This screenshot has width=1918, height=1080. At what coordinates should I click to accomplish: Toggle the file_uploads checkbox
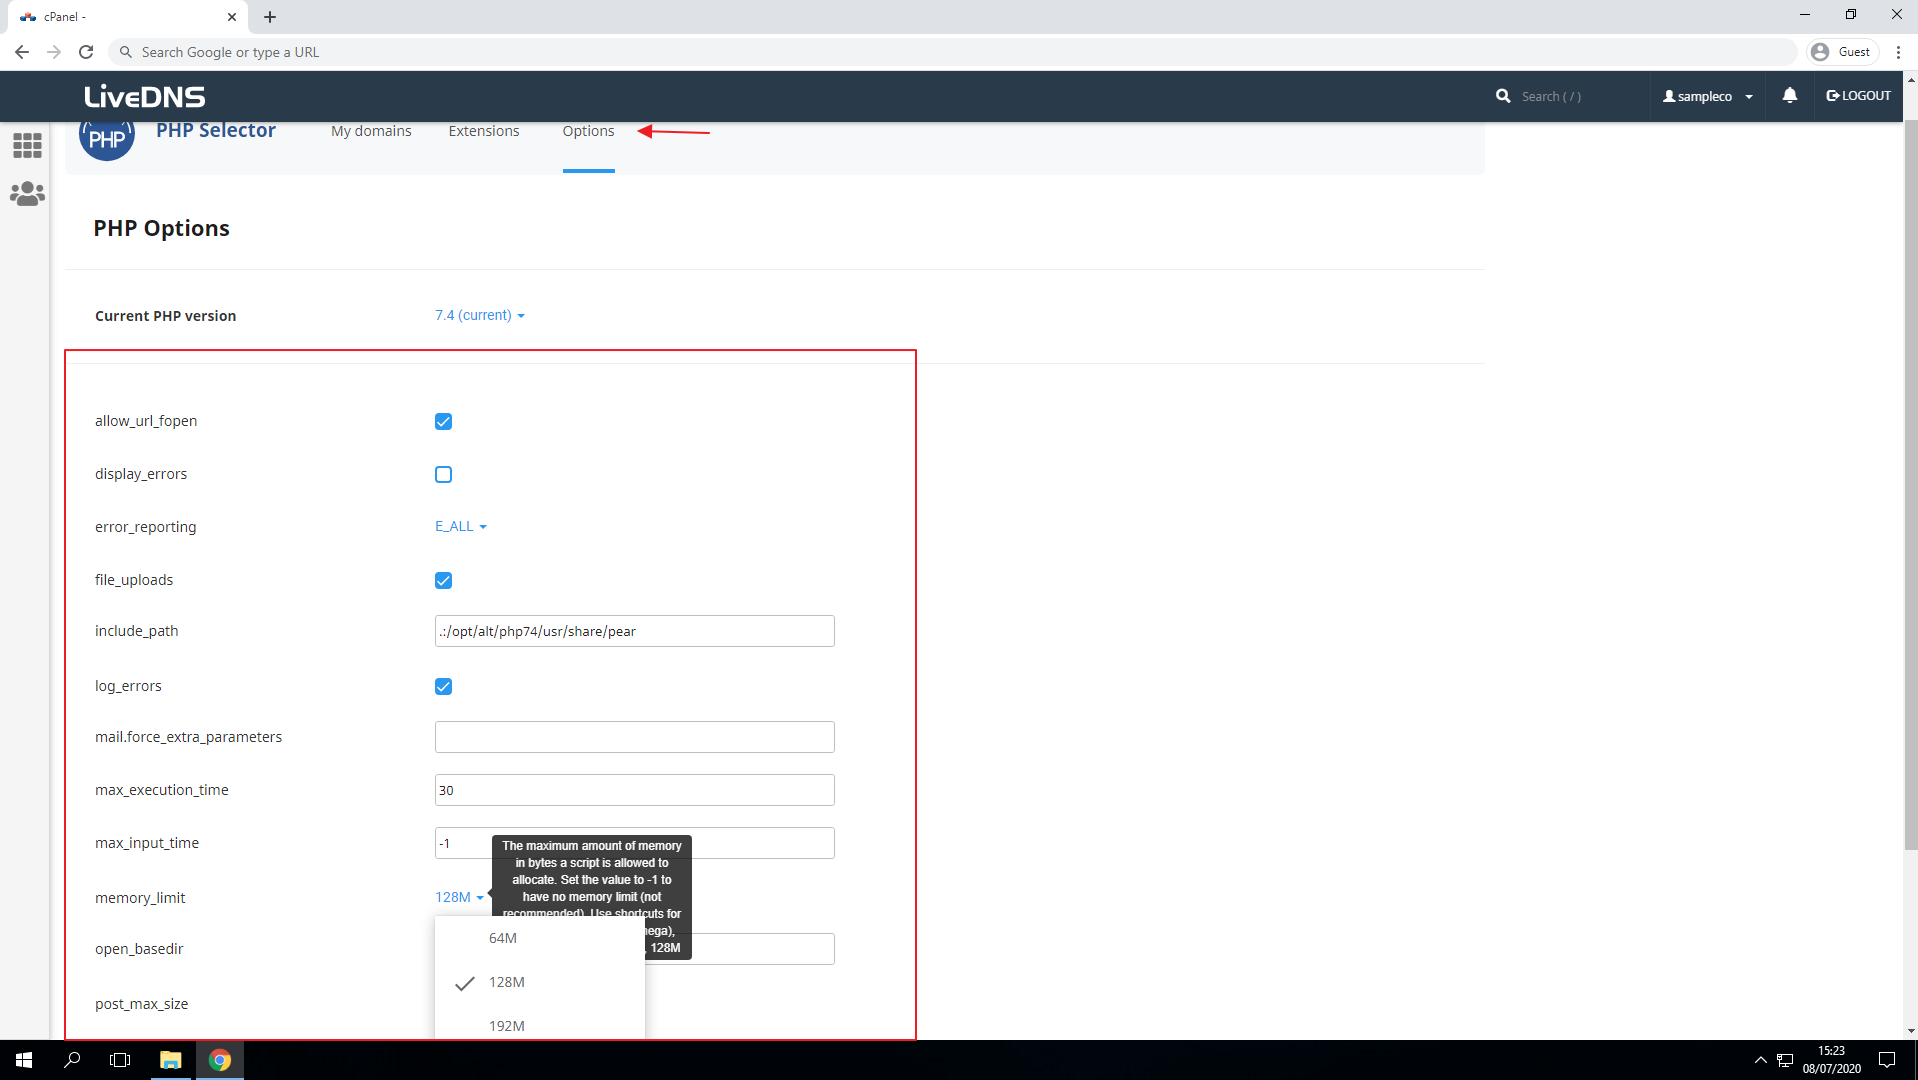[x=443, y=581]
